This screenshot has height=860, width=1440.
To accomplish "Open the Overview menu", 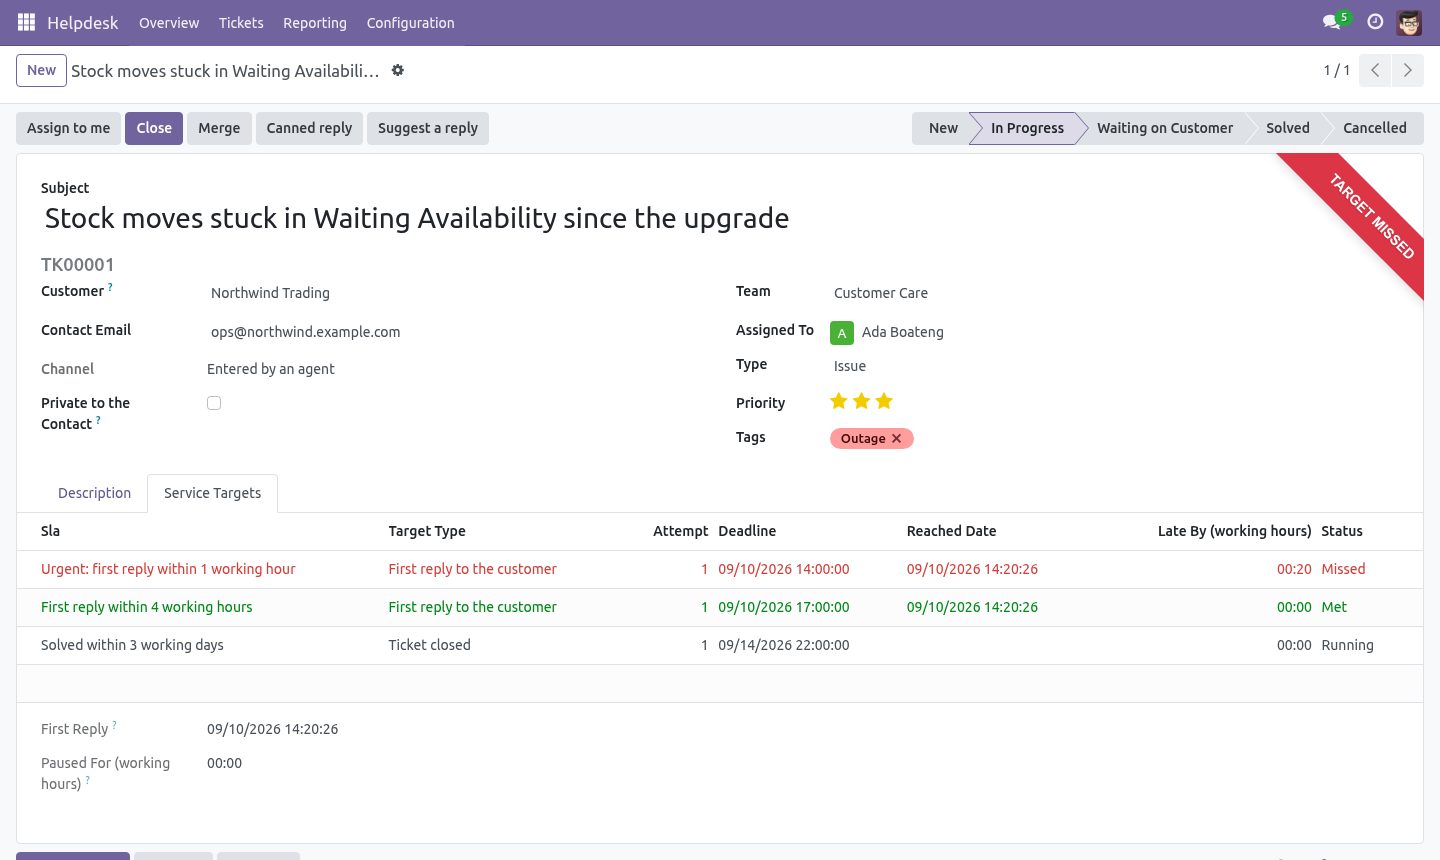I will point(169,23).
